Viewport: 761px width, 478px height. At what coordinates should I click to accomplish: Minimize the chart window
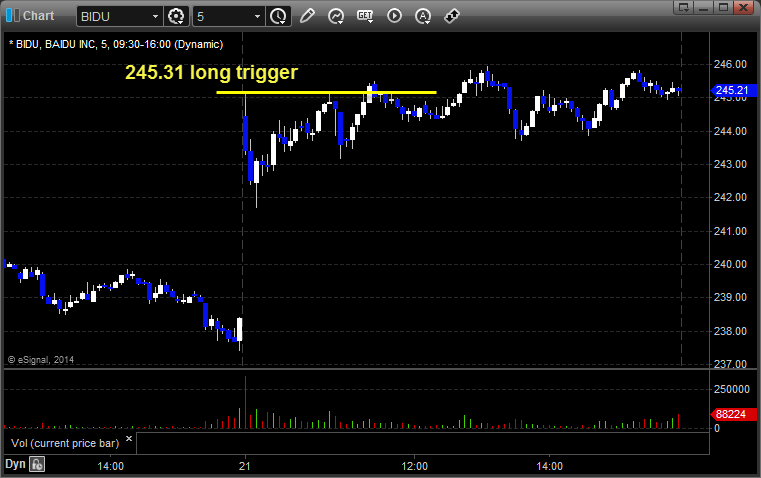pyautogui.click(x=704, y=7)
